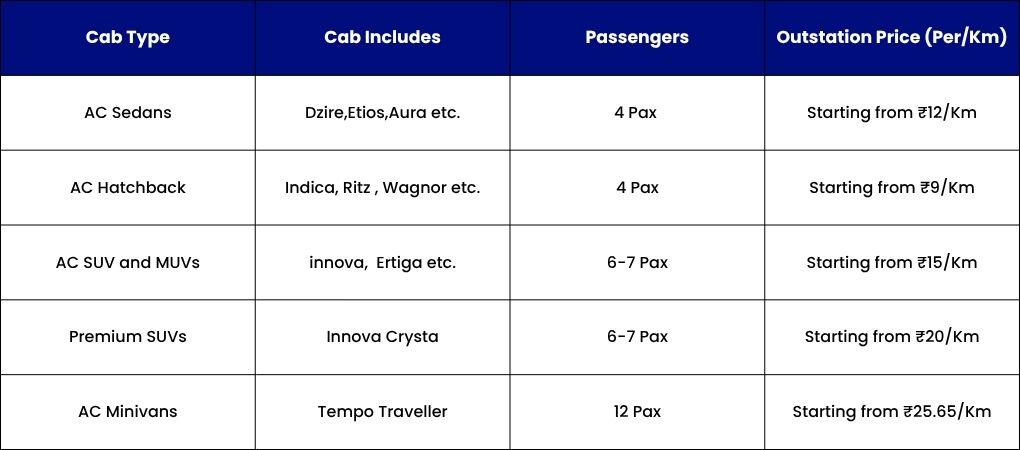Click the Dzire,Etios,Aura etc. cell
Screen dimensions: 1020x450
coord(382,113)
